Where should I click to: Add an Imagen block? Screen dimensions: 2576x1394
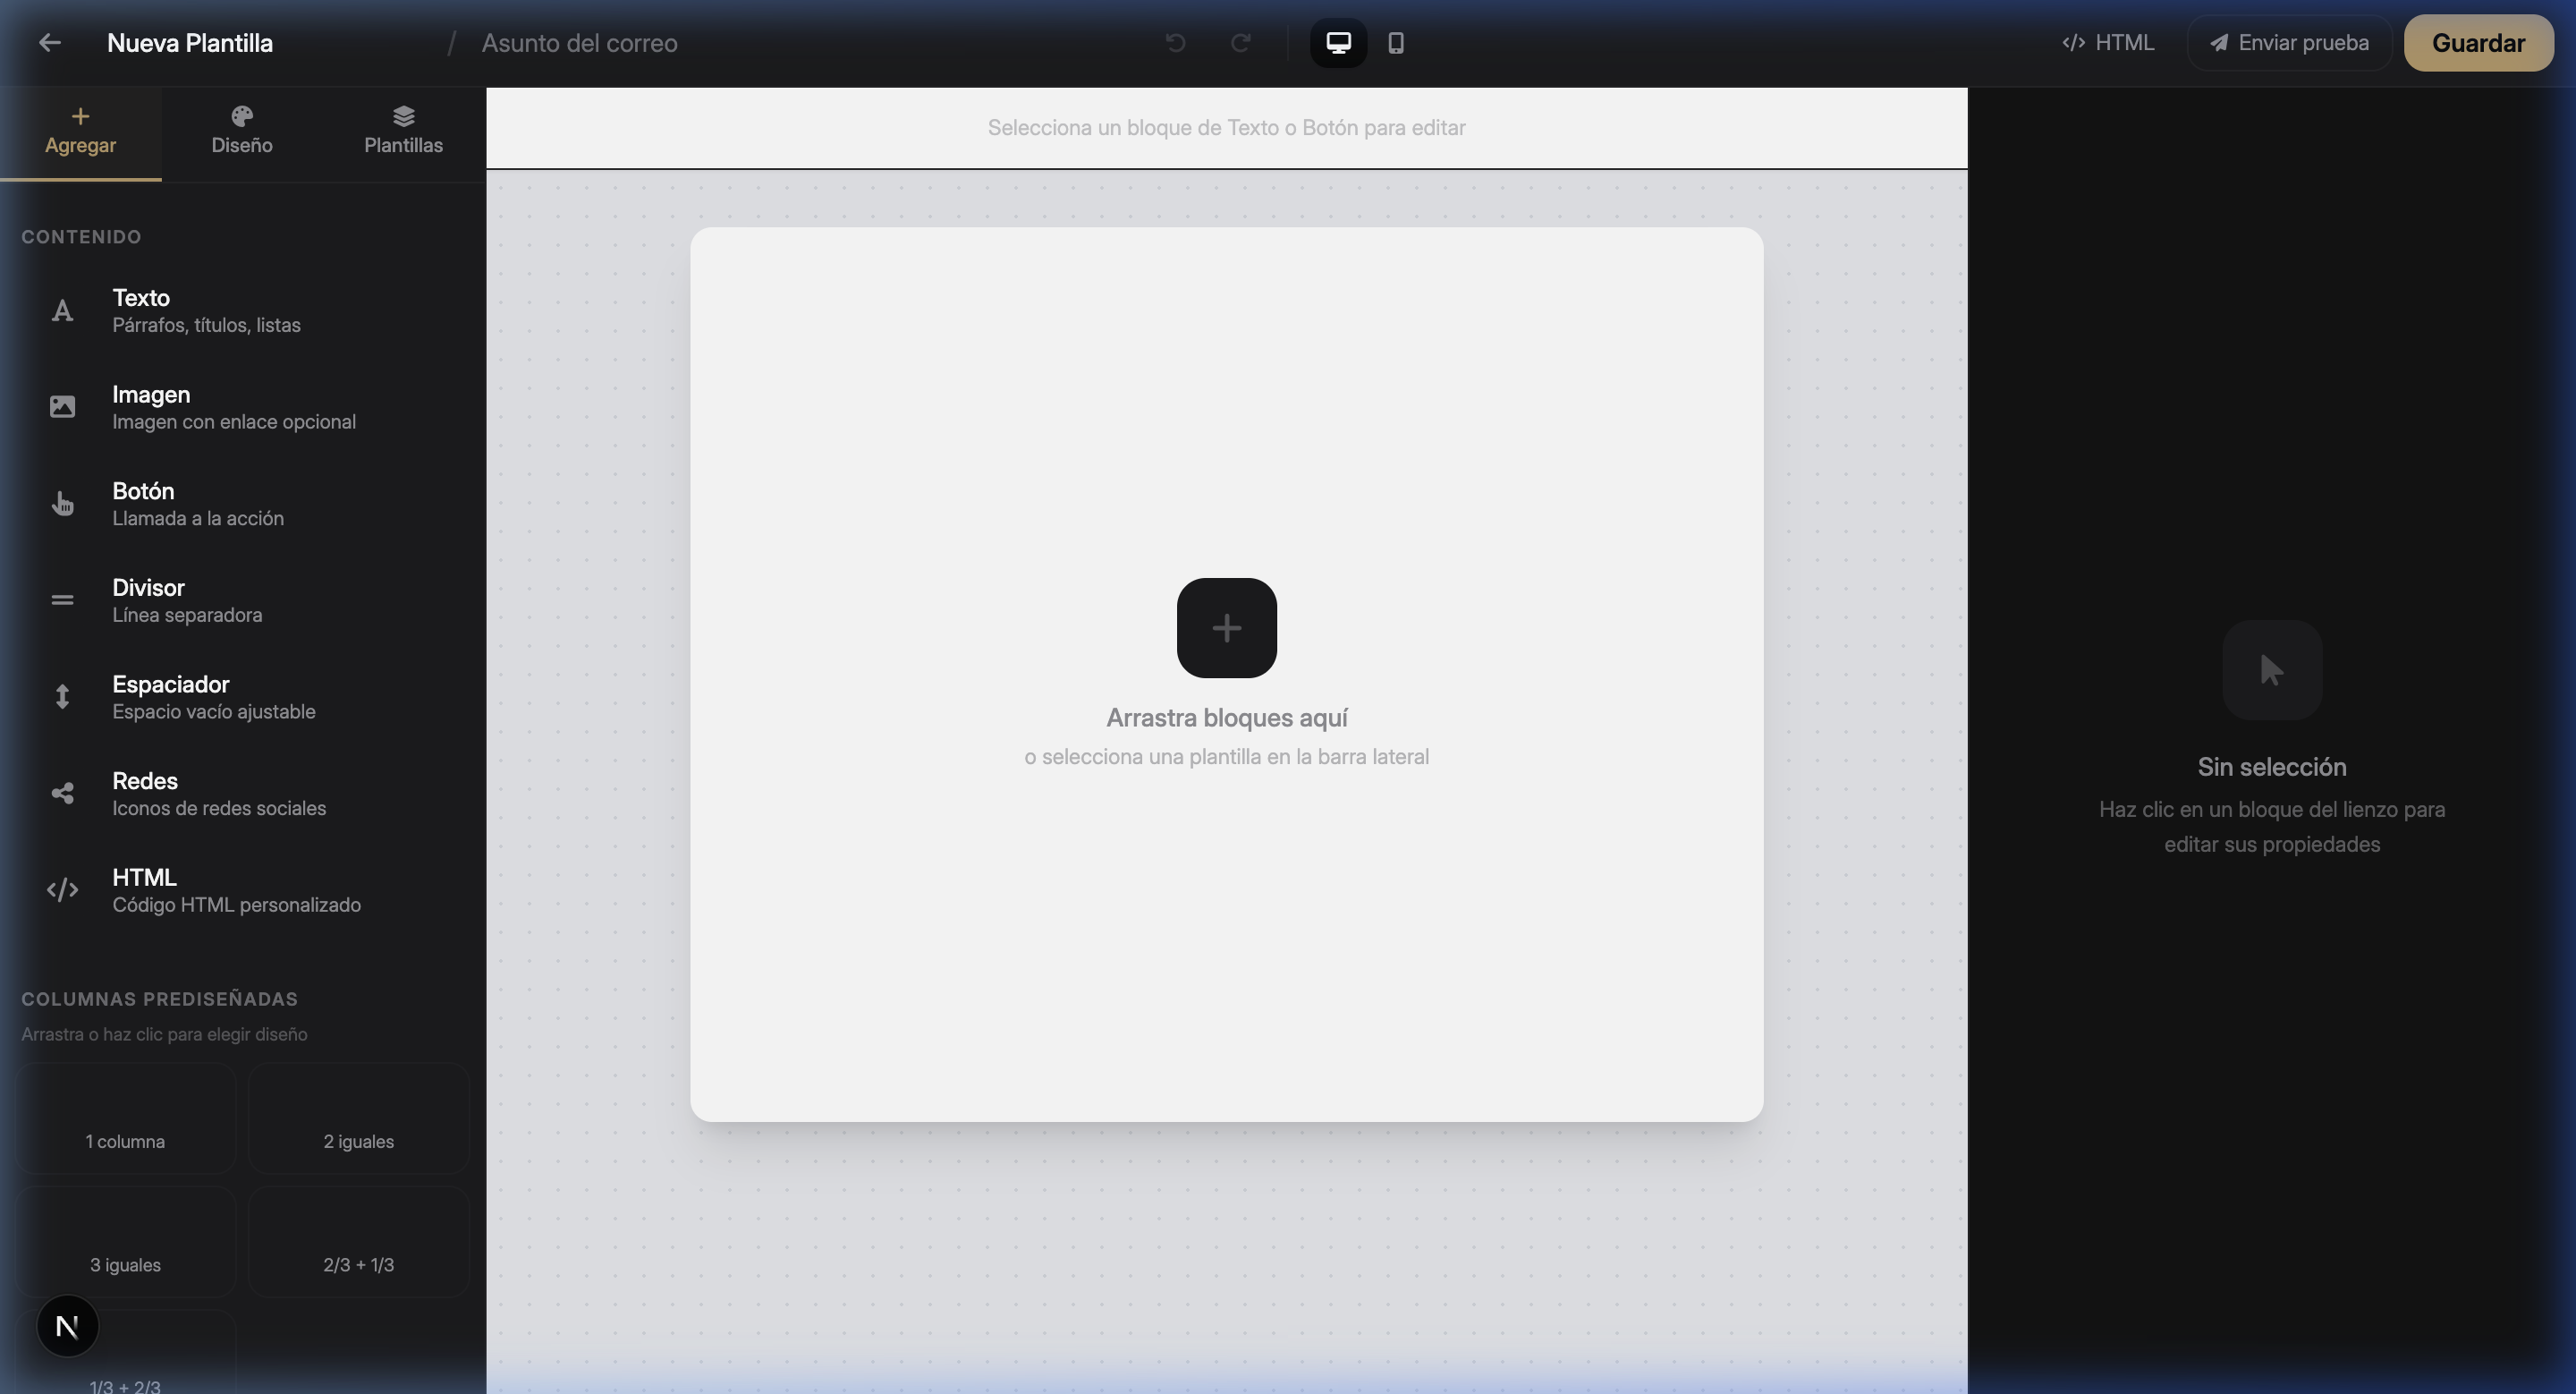[232, 407]
